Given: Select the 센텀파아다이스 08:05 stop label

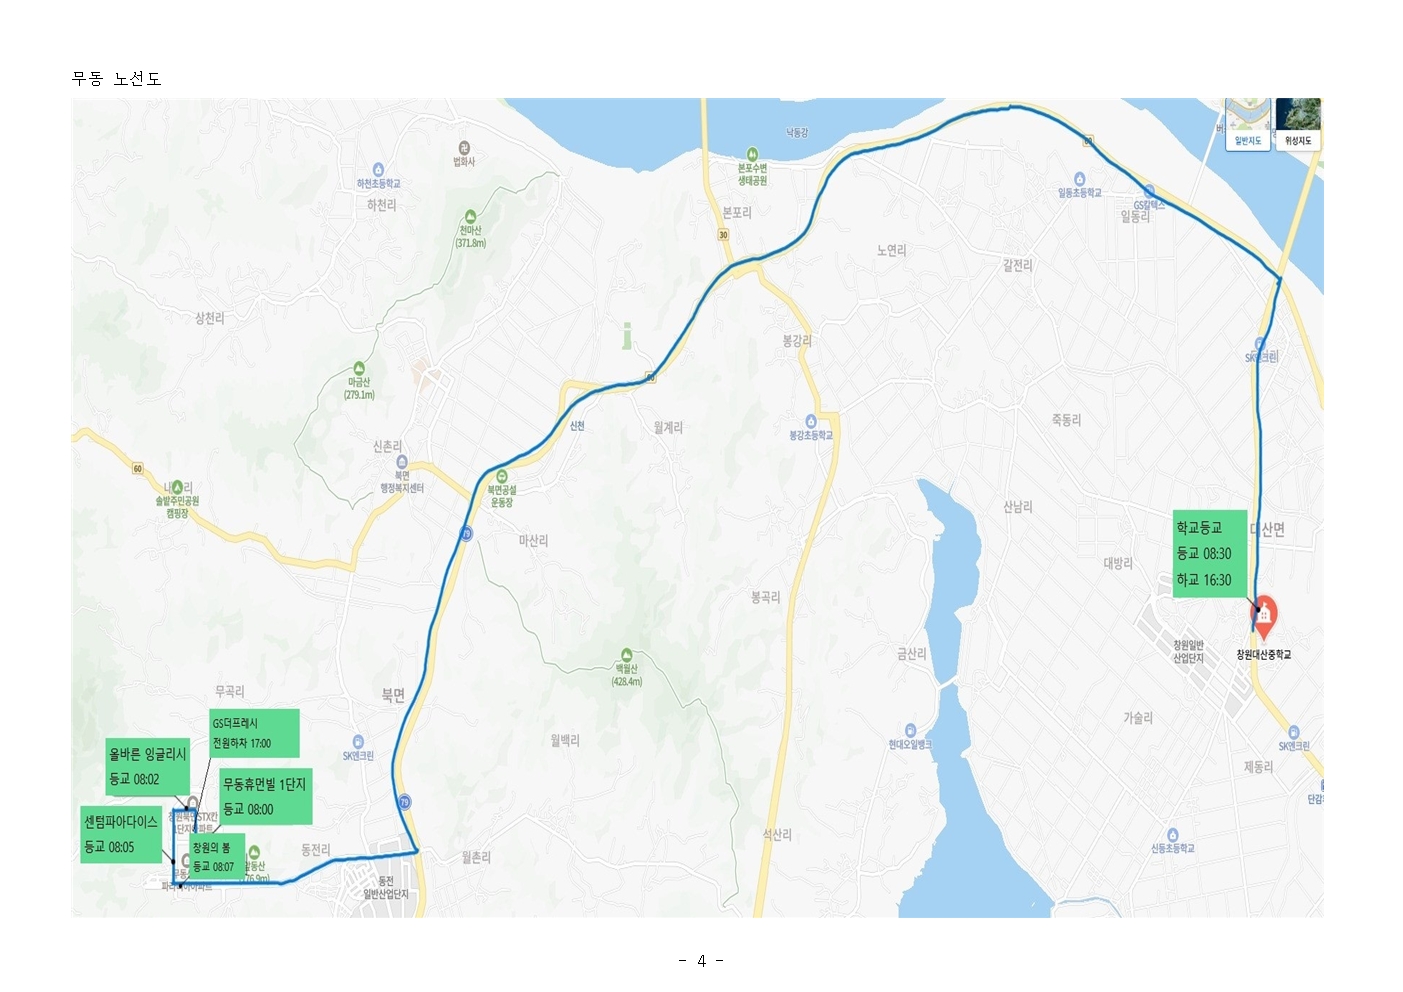Looking at the screenshot, I should click(121, 834).
